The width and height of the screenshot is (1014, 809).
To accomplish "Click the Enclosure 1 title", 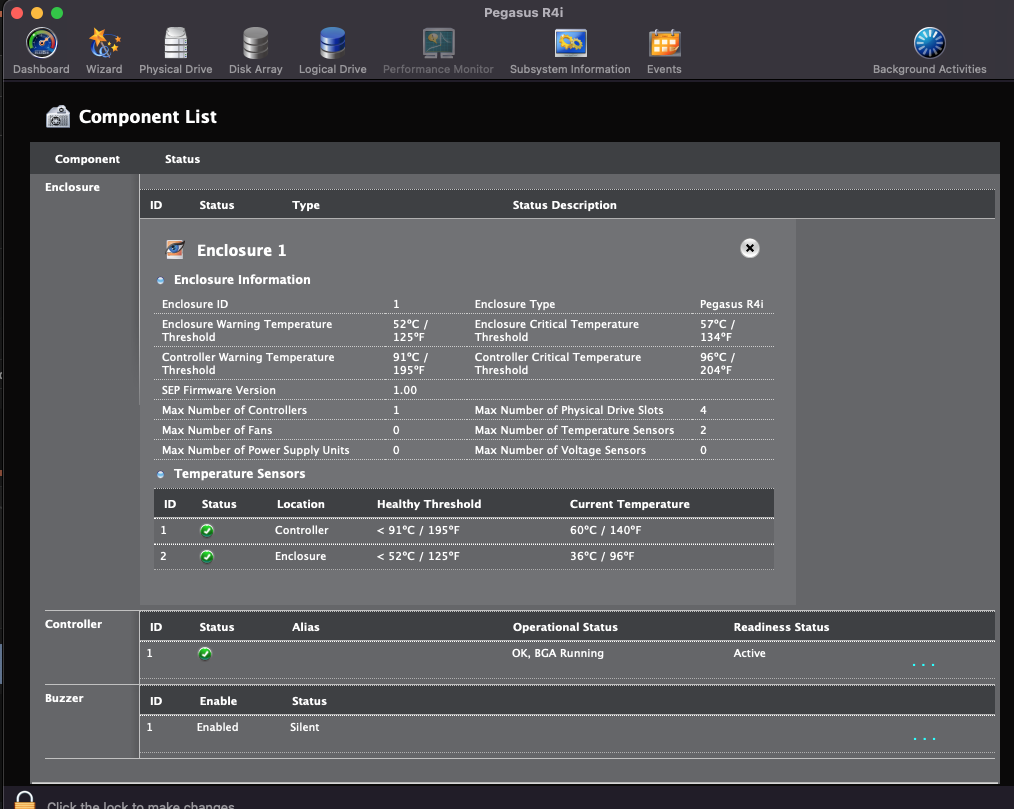I will [241, 250].
